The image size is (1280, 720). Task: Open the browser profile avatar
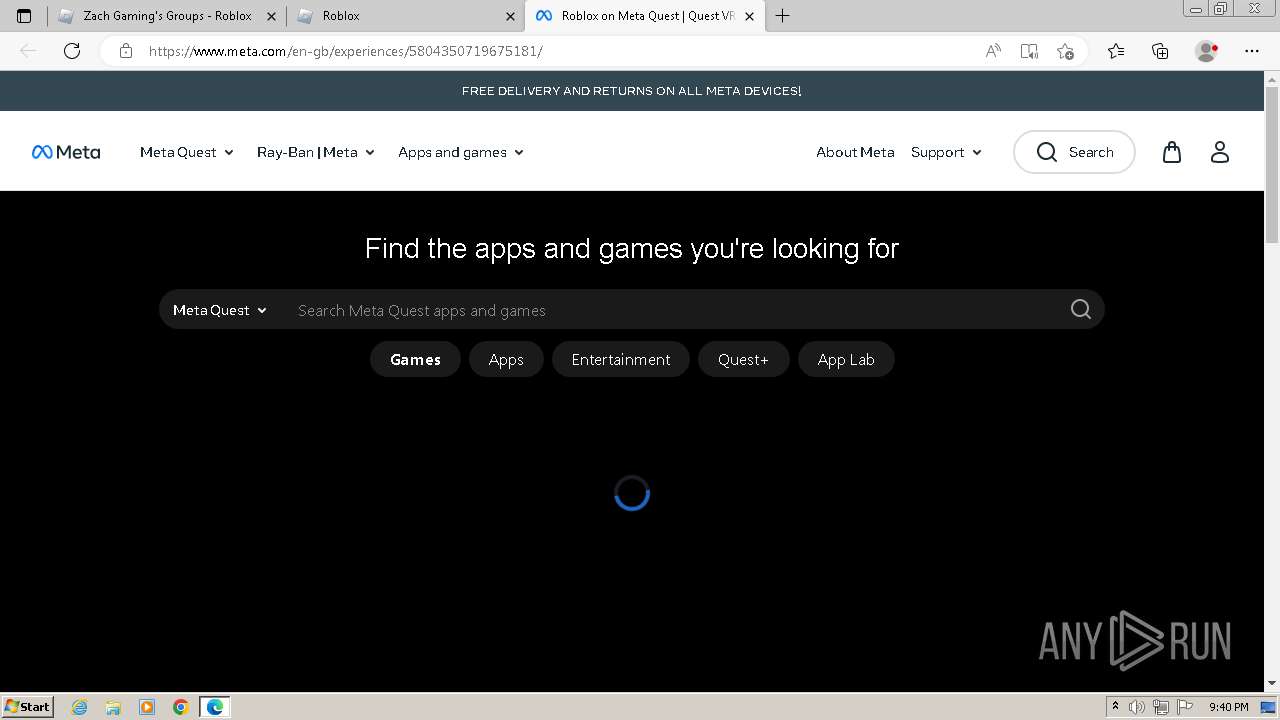1207,51
